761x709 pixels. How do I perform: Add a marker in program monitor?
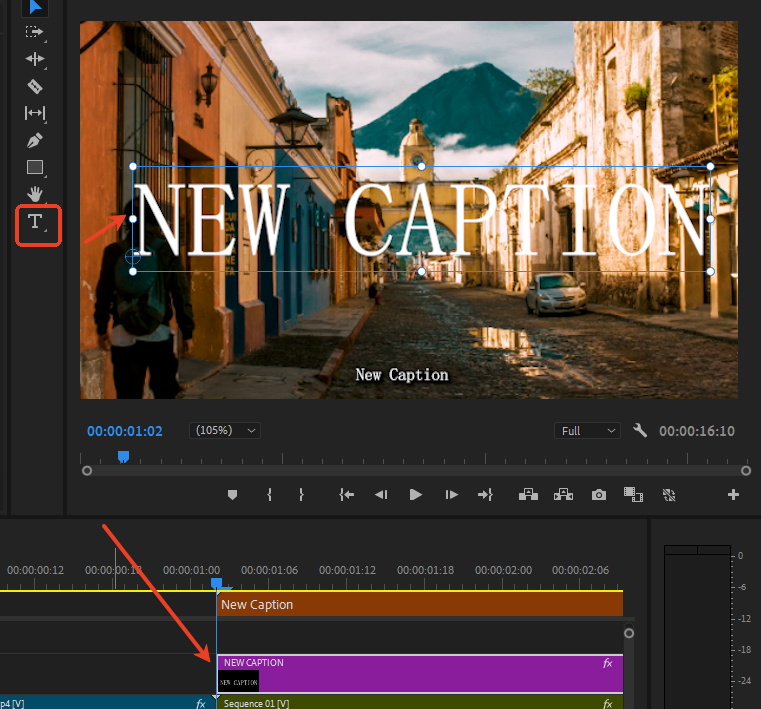[232, 495]
